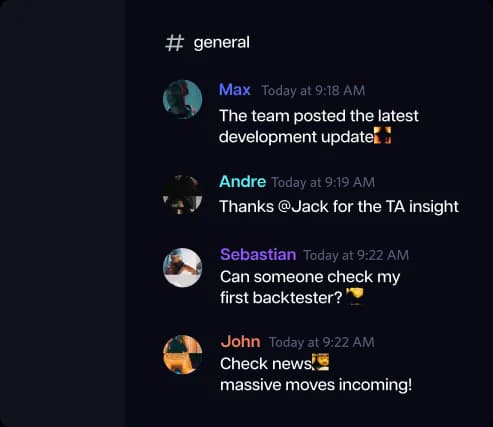493x427 pixels.
Task: Open the general channel name
Action: pyautogui.click(x=222, y=43)
